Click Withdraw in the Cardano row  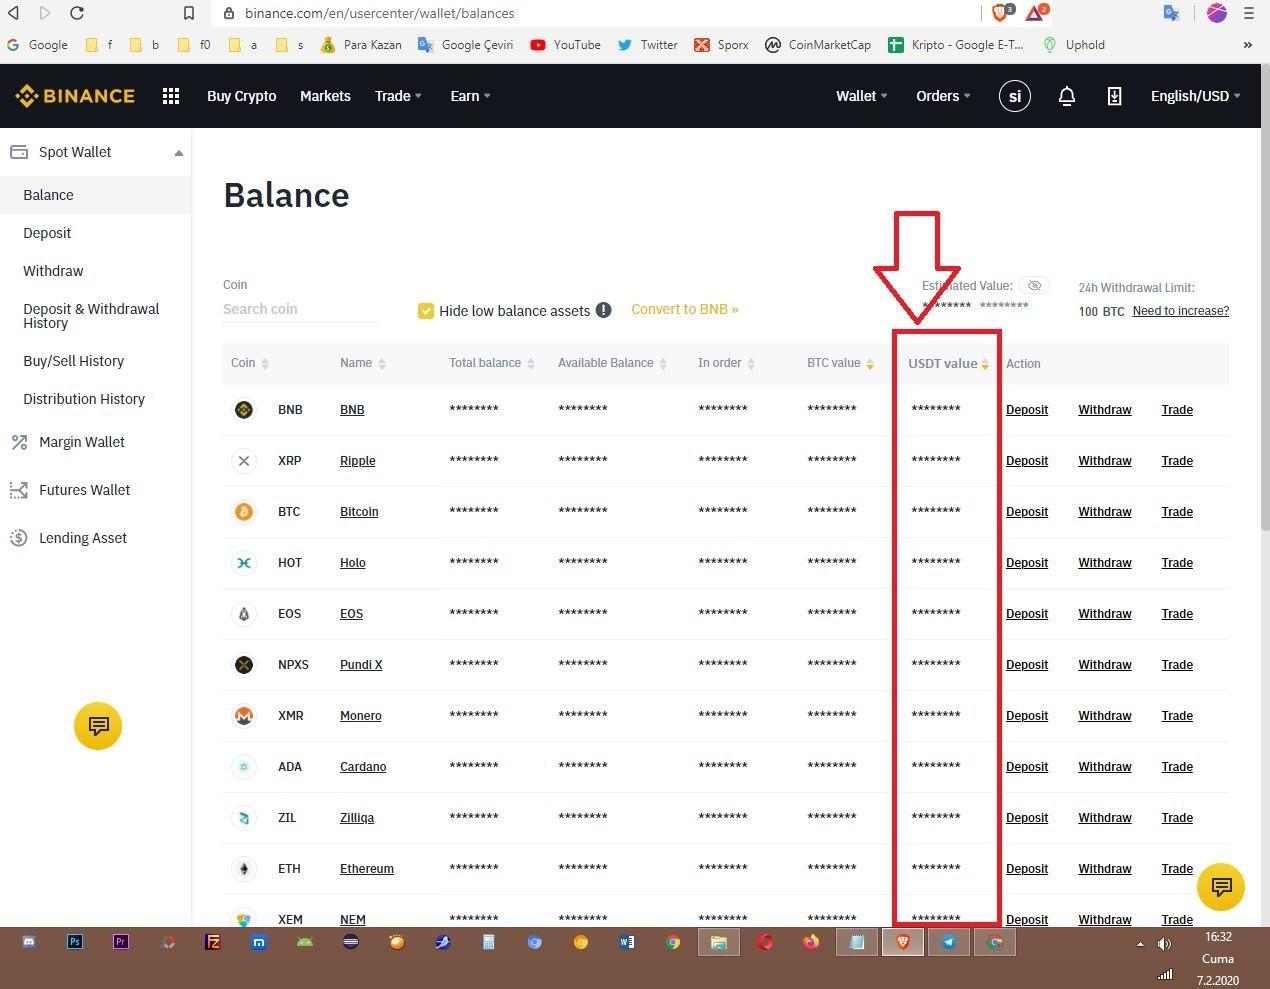click(1105, 767)
